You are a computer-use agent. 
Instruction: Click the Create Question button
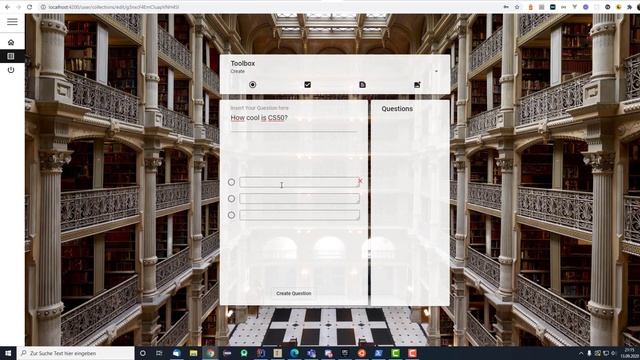coord(293,293)
